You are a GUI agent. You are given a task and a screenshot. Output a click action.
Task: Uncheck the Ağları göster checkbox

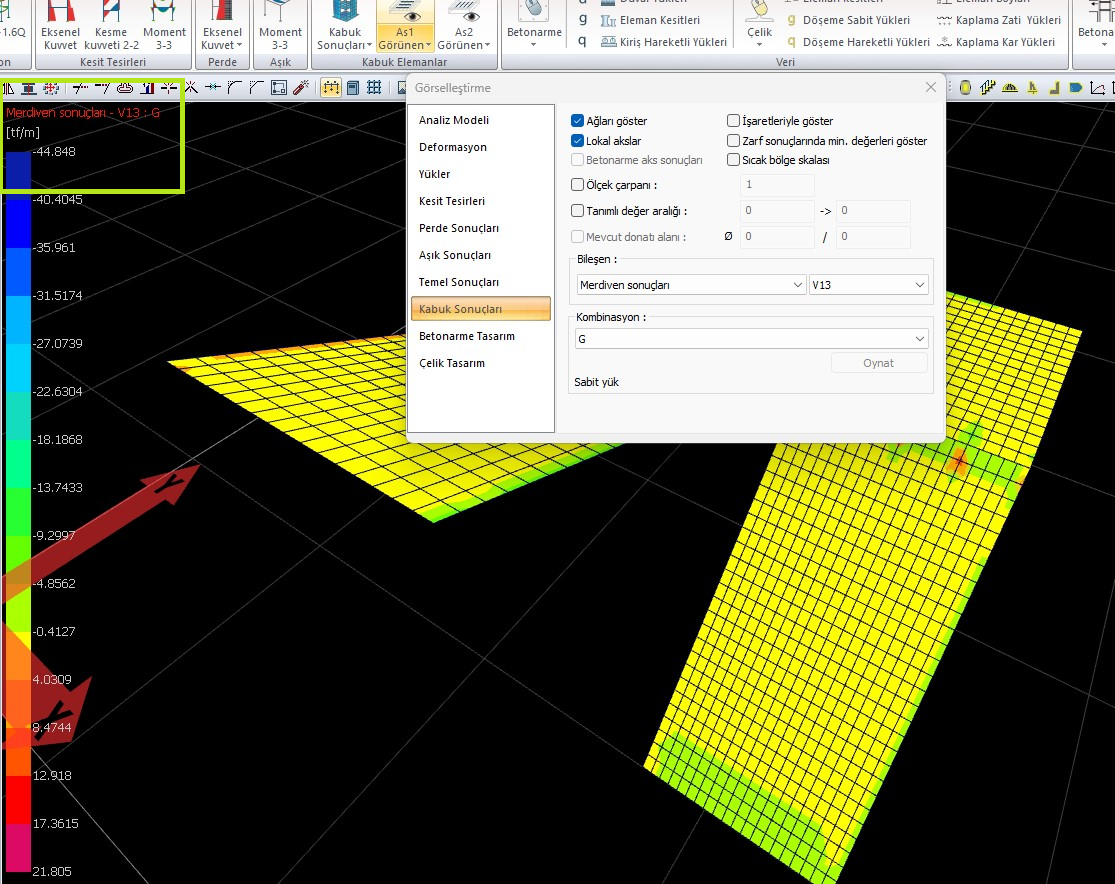(577, 121)
